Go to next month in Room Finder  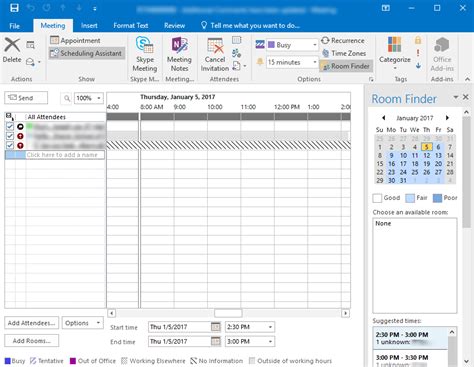coord(447,118)
